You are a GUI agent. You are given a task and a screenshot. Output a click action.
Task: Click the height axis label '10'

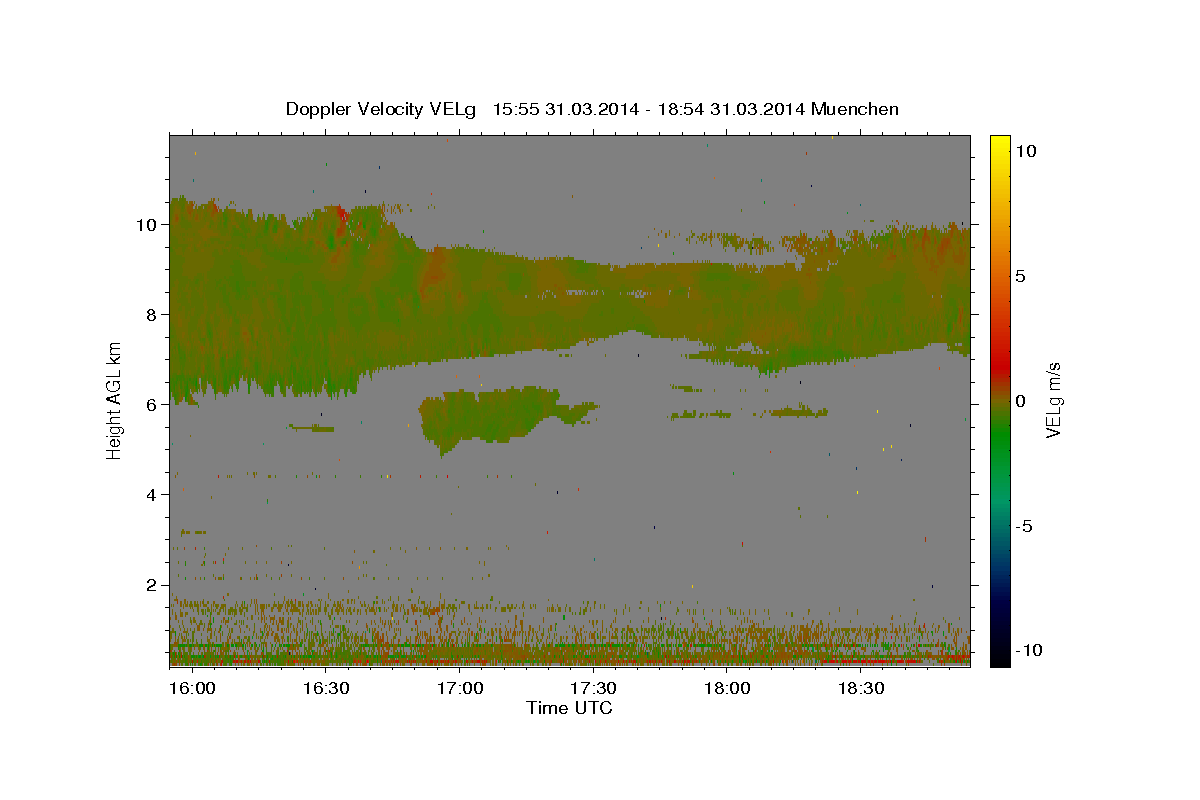147,224
